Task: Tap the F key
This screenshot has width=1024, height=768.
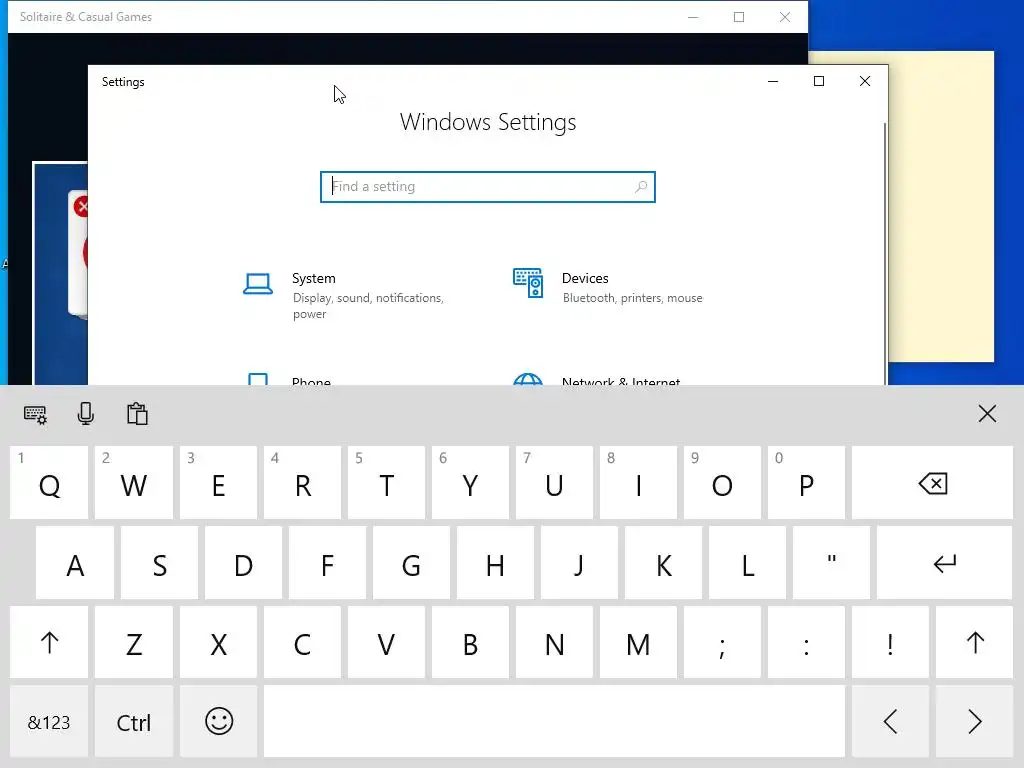Action: (x=327, y=563)
